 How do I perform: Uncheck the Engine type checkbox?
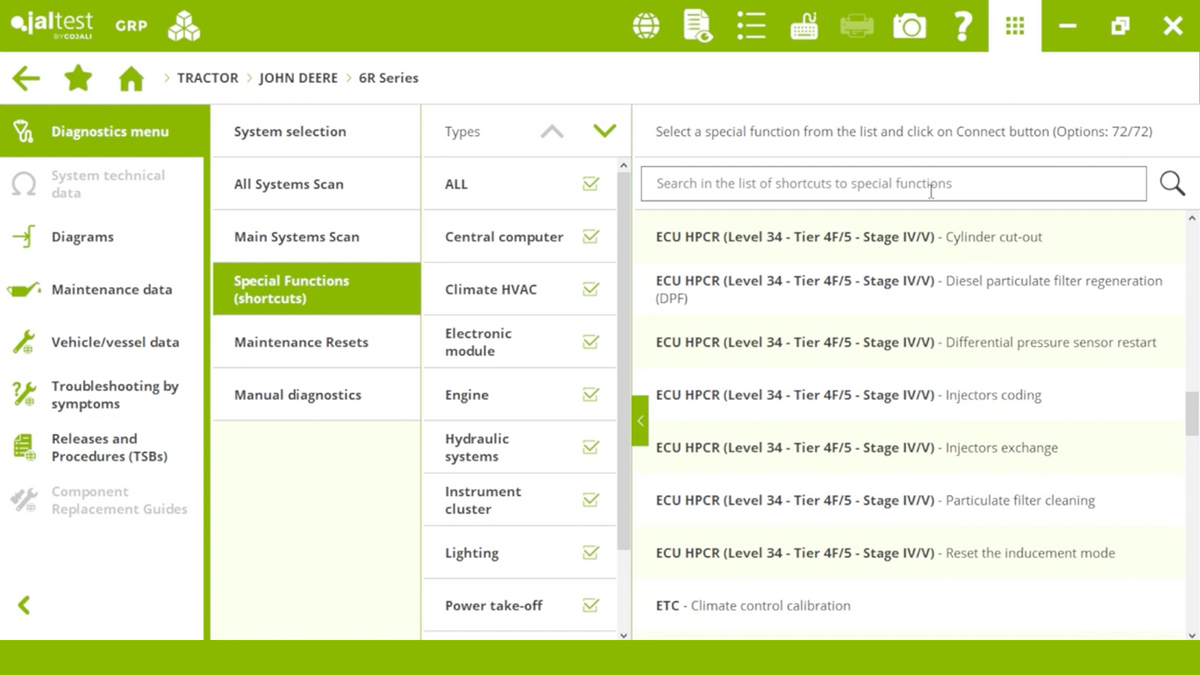pyautogui.click(x=591, y=395)
